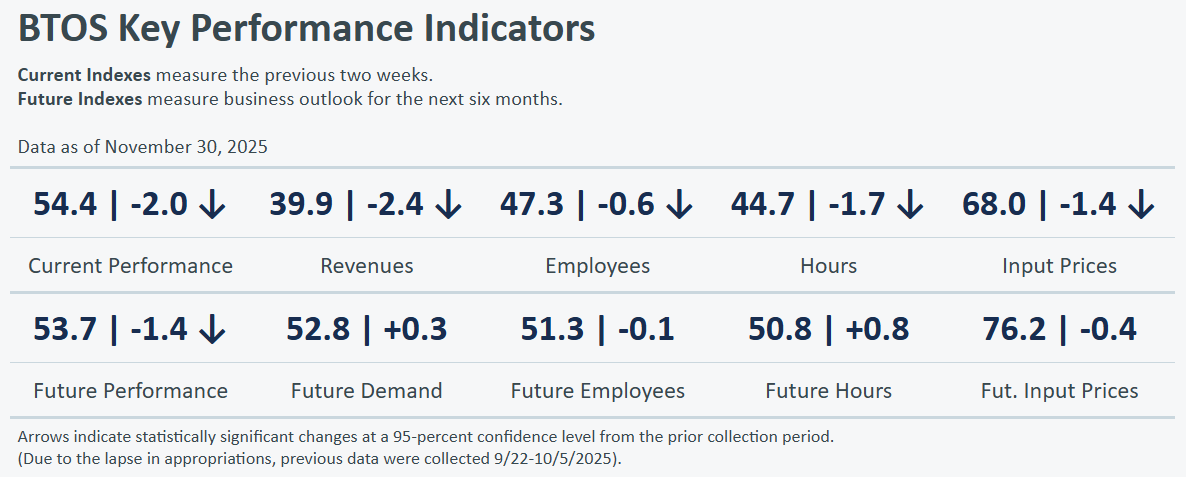Screen dimensions: 1186x477
Task: Click the down arrow next to Revenues value
Action: 448,205
